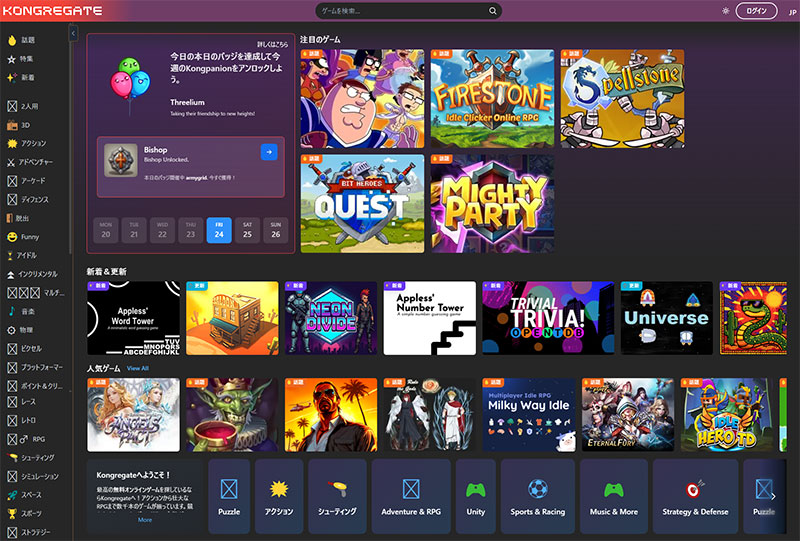Viewport: 800px width, 541px height.
Task: Open the Unity gamepad category tile
Action: [476, 496]
